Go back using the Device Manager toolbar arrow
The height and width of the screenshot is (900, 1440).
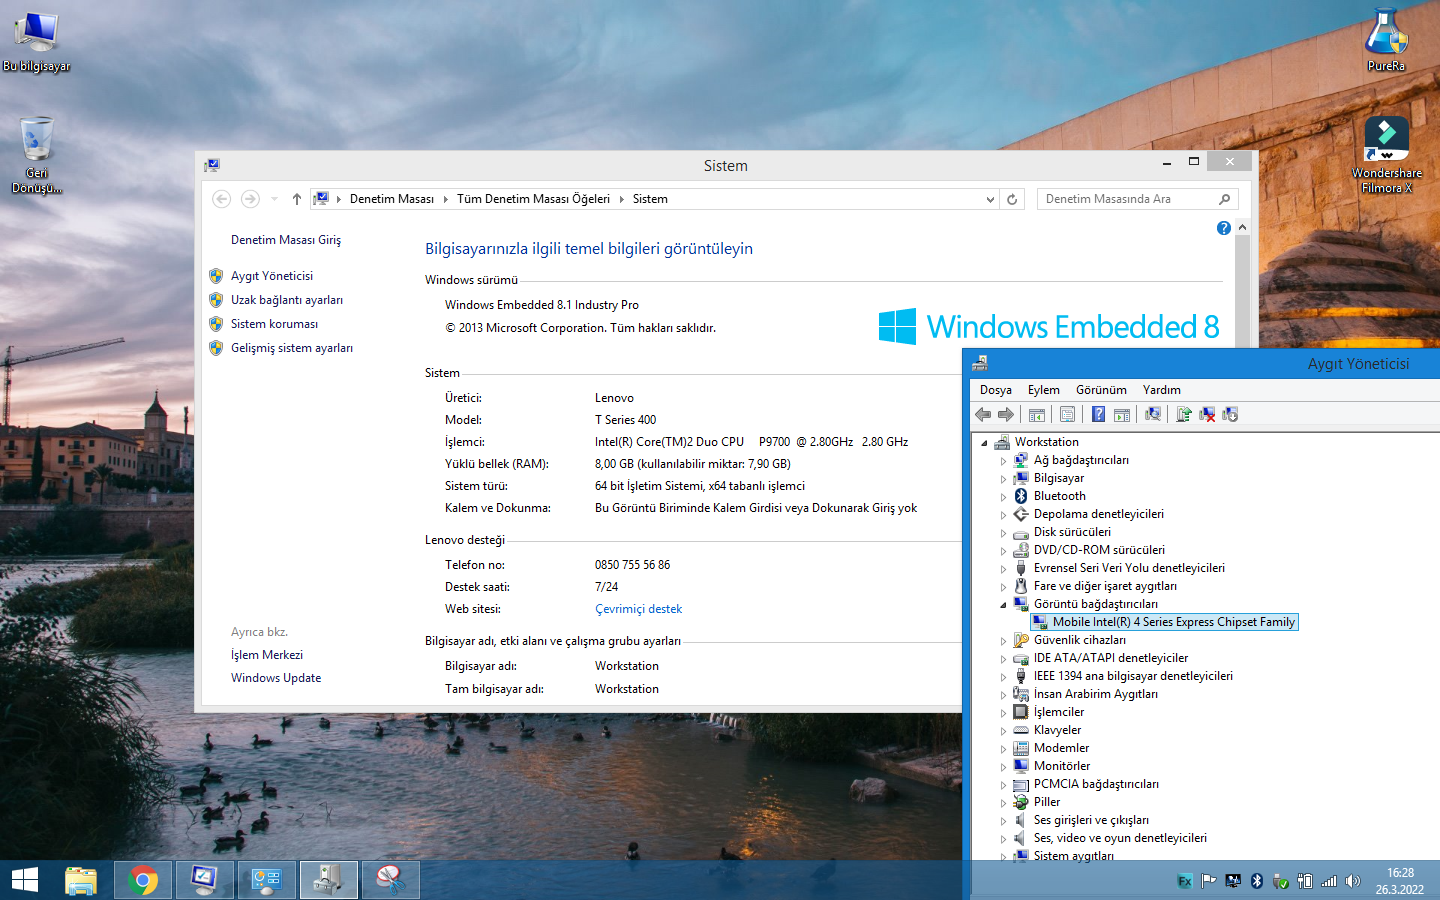point(983,414)
